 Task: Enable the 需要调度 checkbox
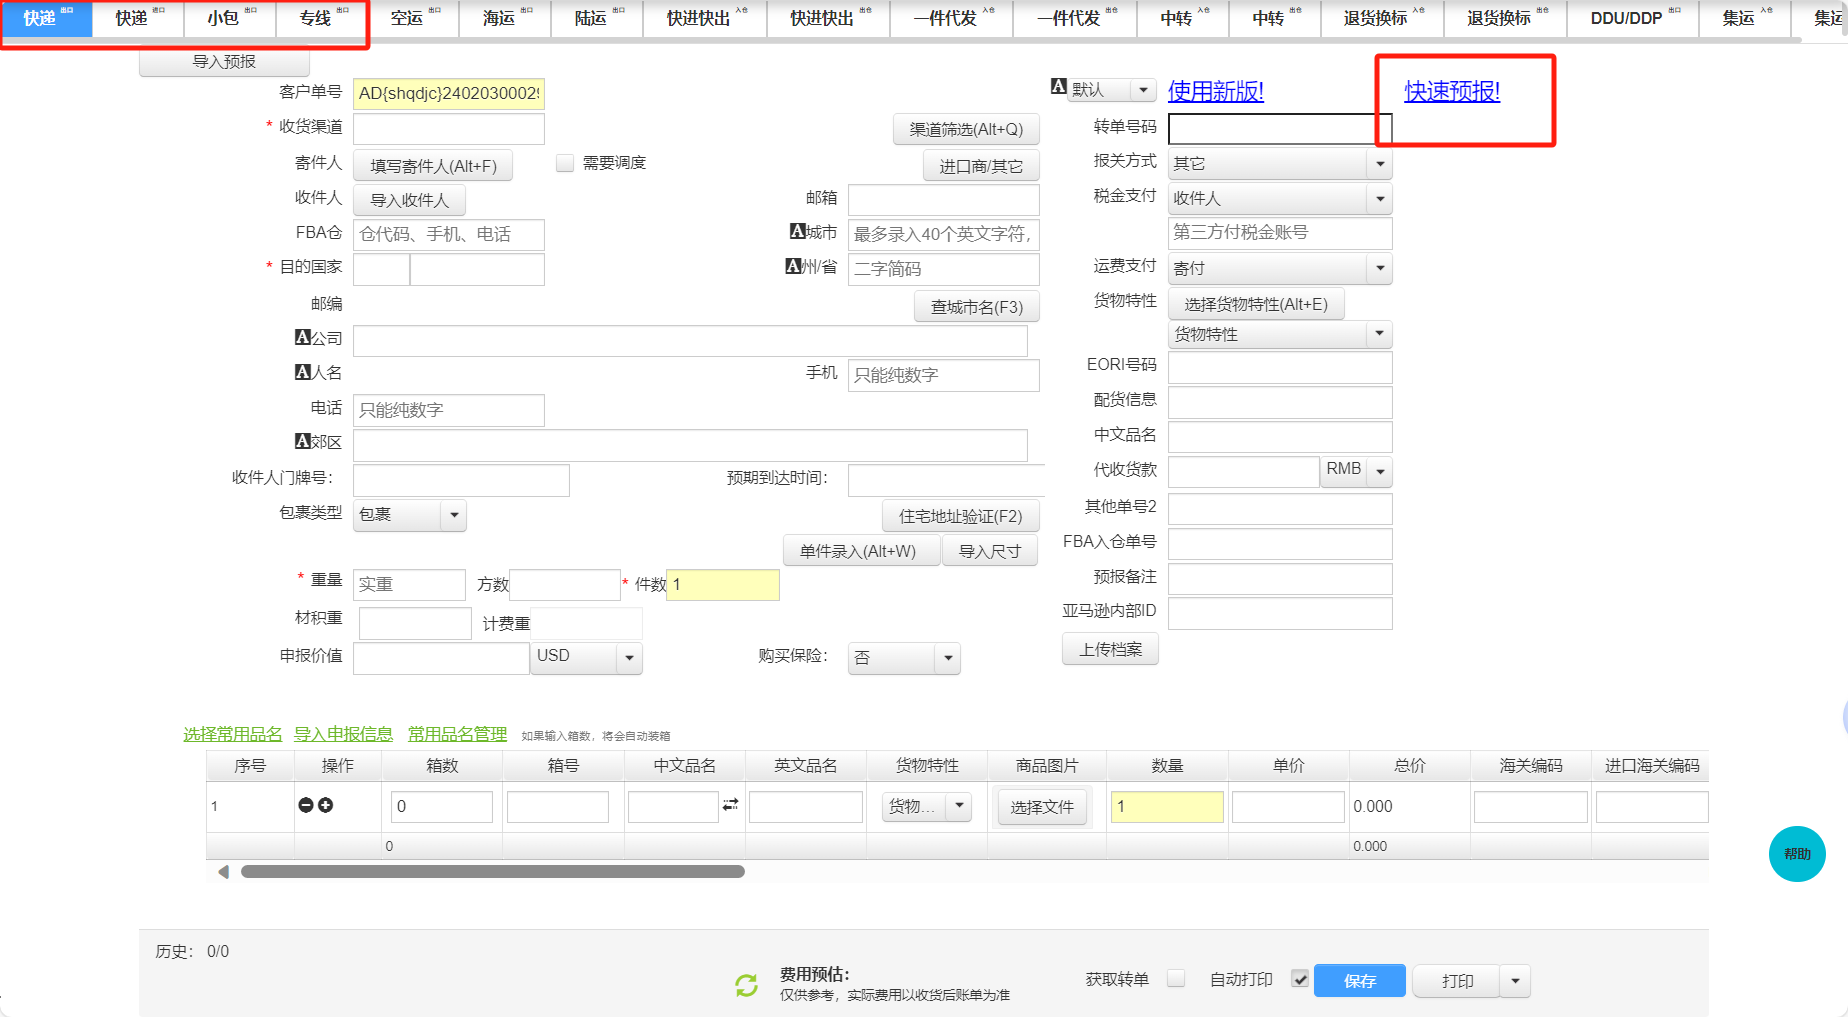click(x=565, y=163)
